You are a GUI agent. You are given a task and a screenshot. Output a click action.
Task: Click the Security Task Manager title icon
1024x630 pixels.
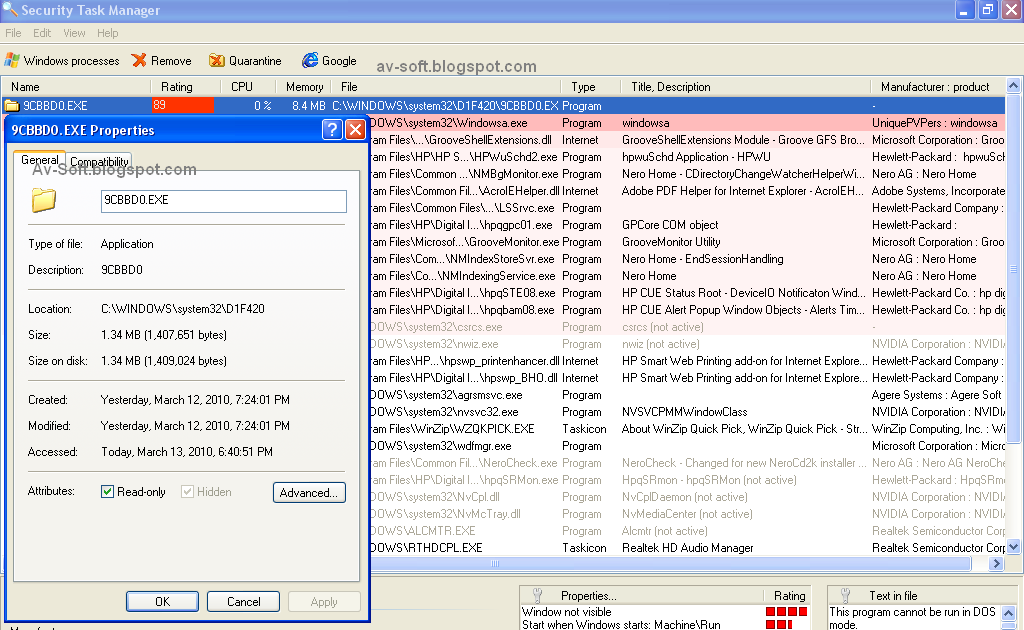(x=9, y=9)
